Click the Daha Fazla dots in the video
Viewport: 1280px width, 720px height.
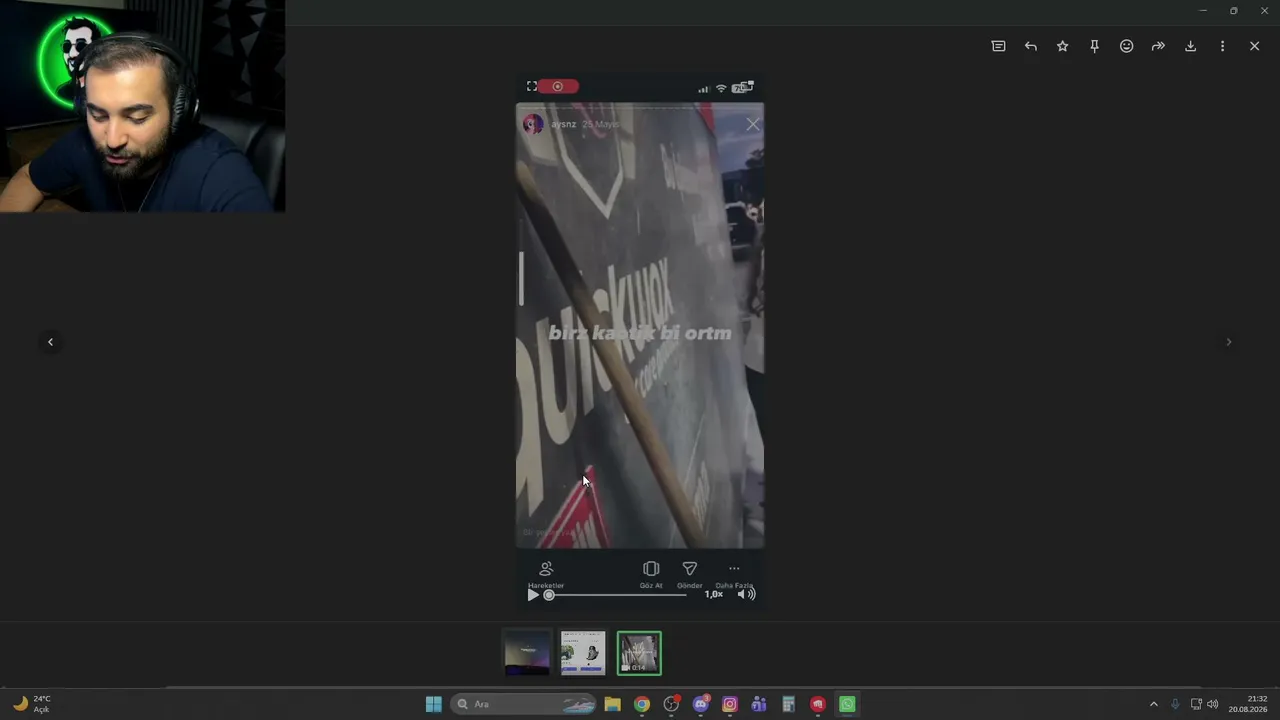pos(734,569)
